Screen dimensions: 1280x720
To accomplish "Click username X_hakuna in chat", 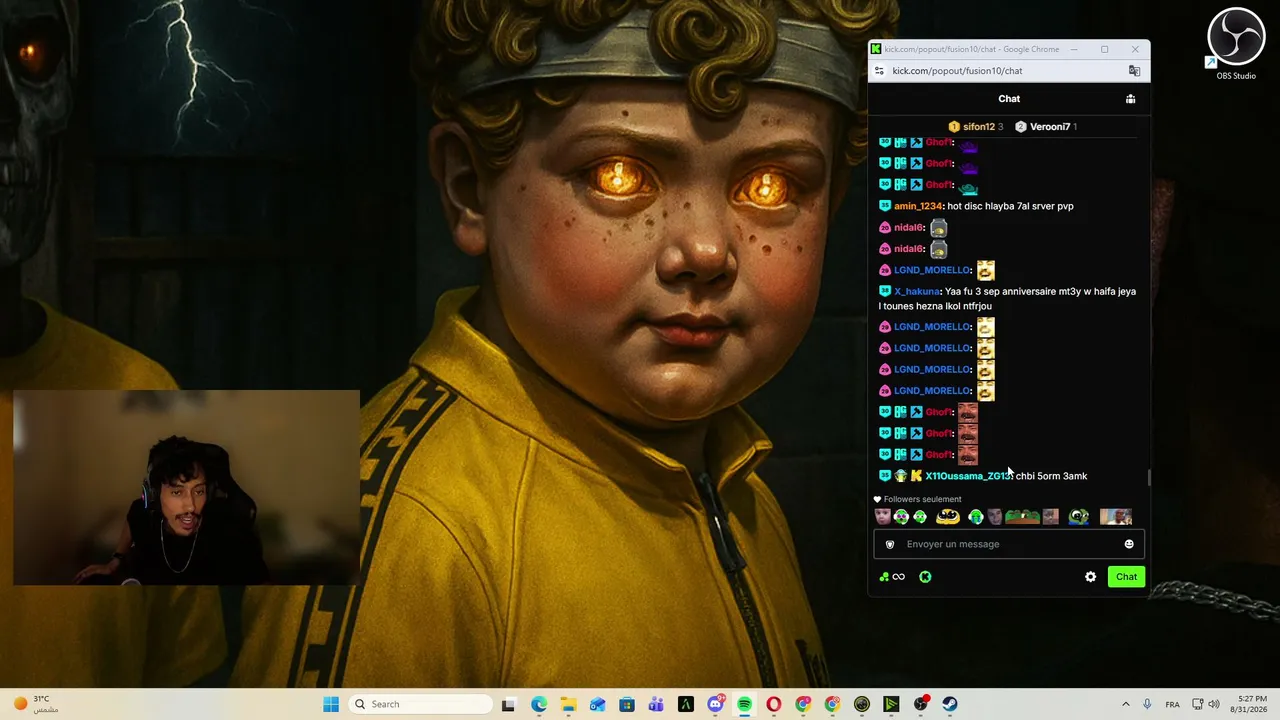I will 917,292.
